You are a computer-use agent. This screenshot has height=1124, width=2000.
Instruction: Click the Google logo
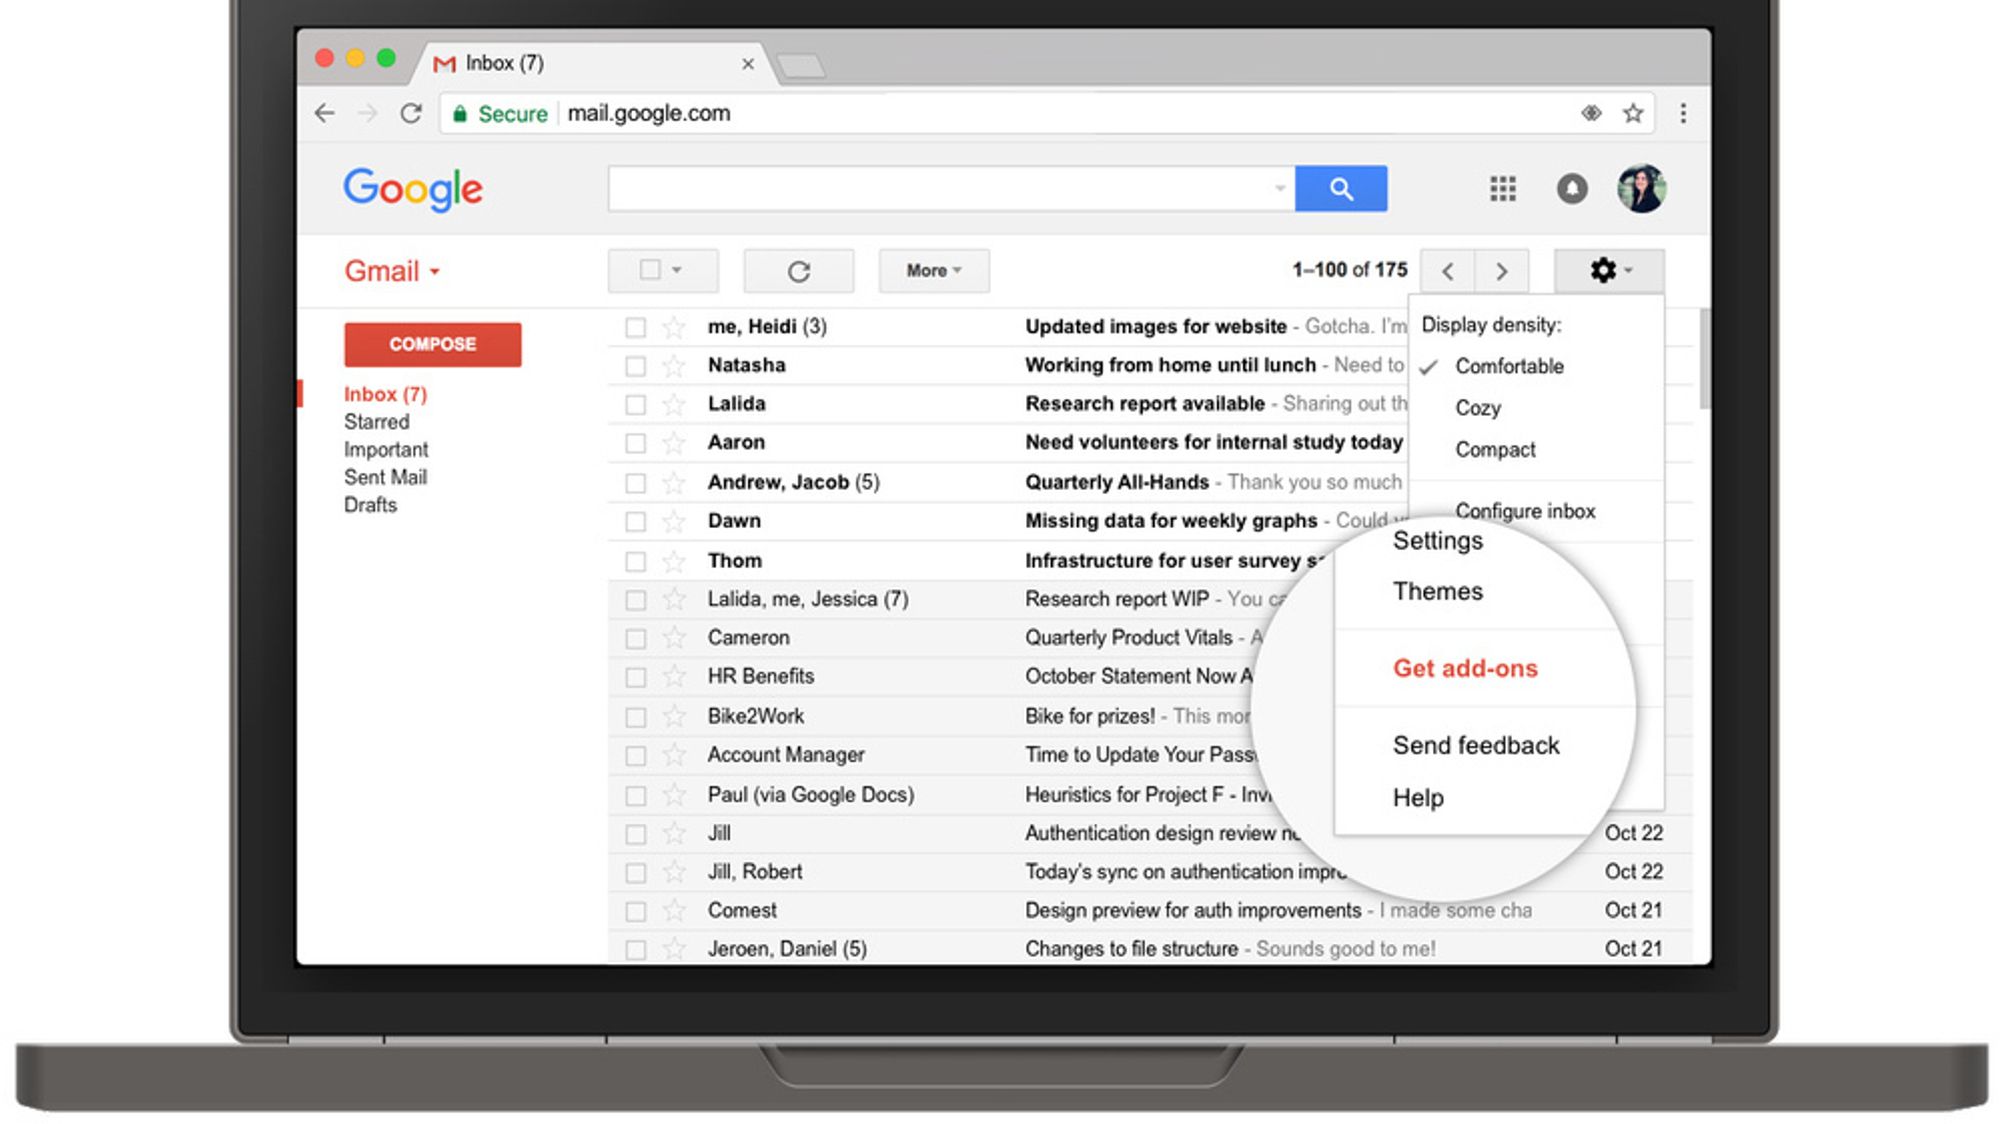[x=412, y=188]
